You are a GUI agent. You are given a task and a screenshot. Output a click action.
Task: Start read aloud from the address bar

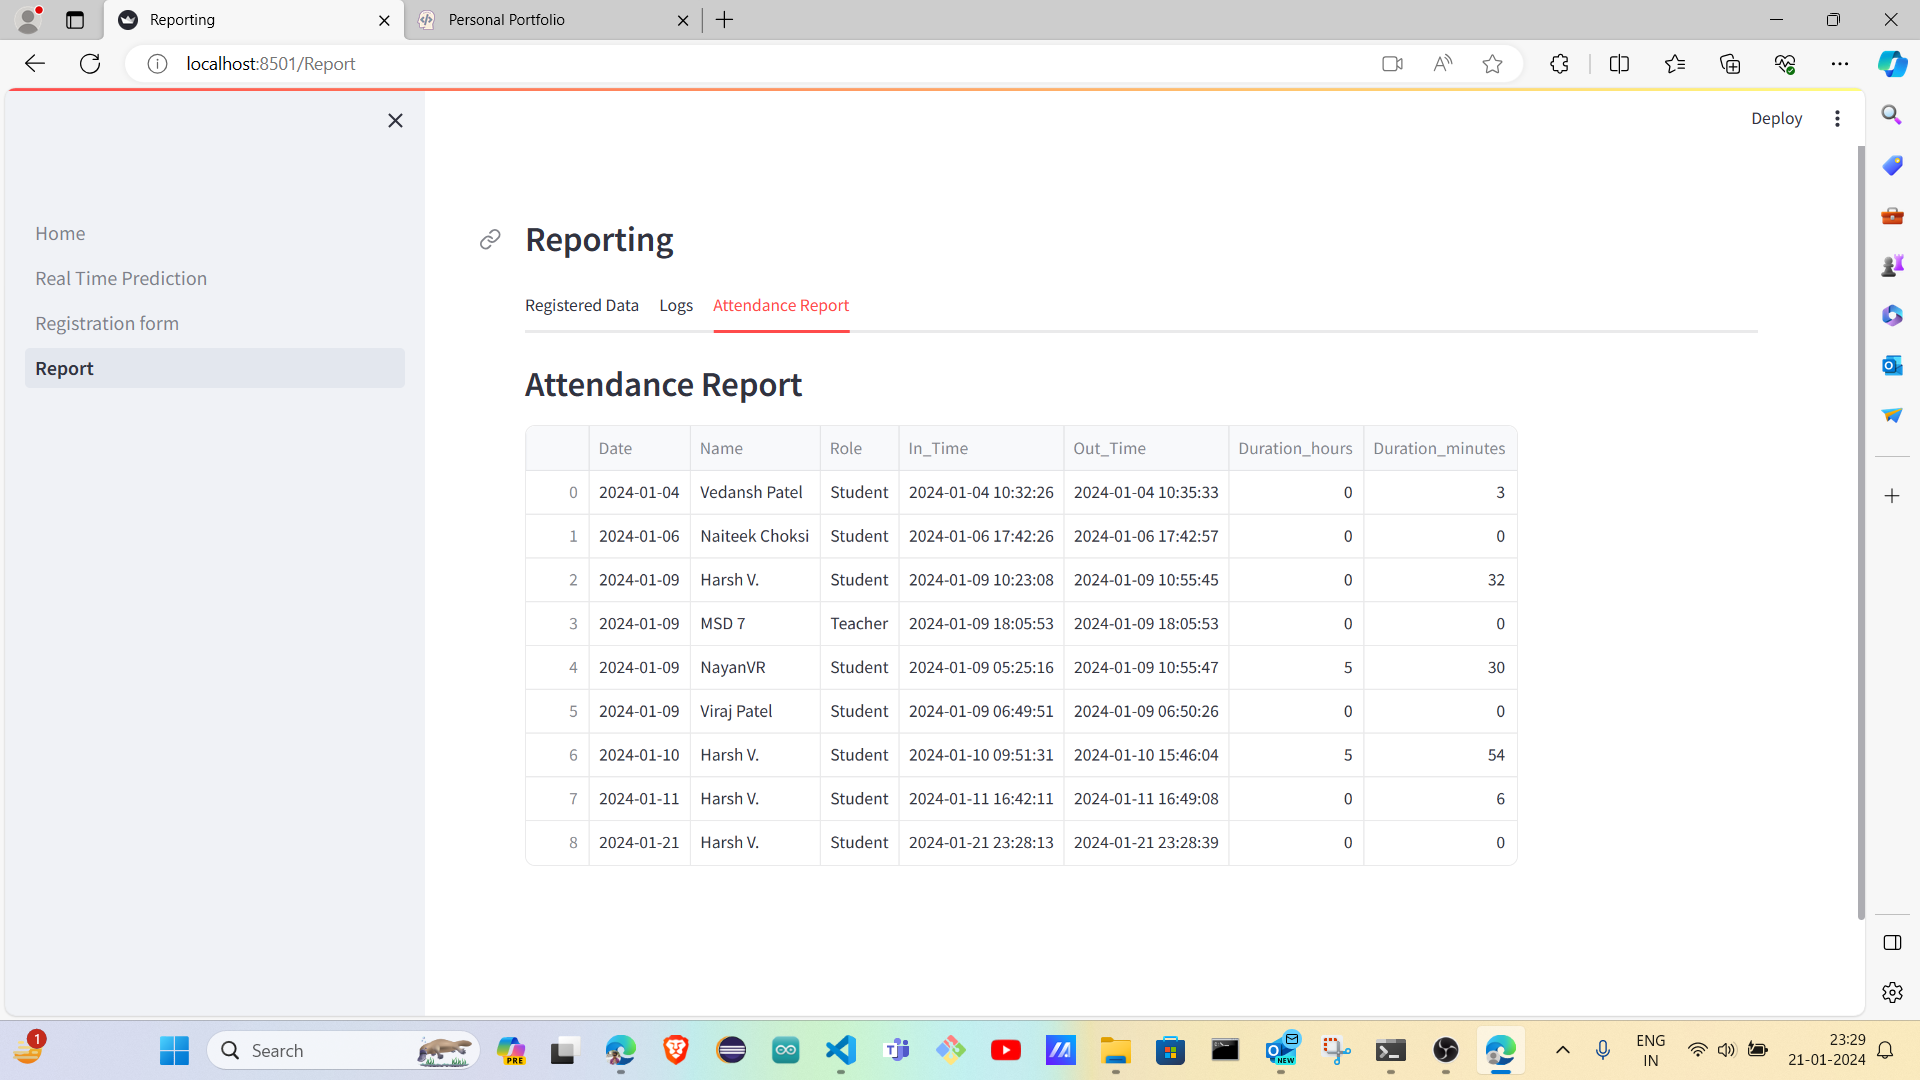[x=1442, y=63]
